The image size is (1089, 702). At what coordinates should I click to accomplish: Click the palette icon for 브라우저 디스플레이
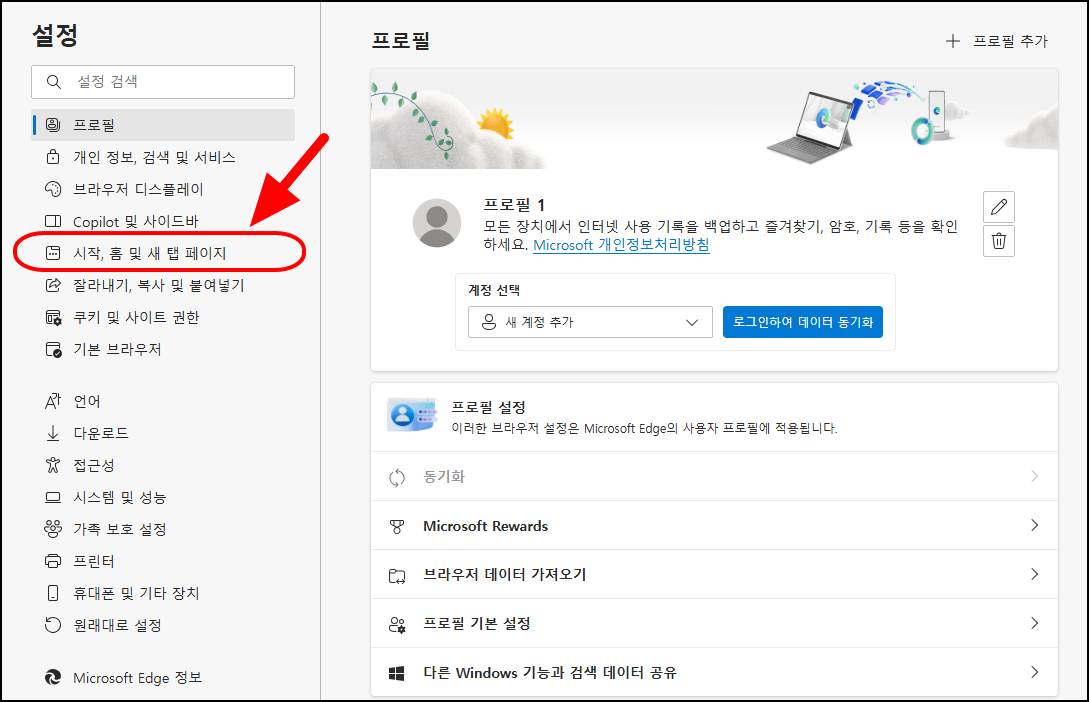[53, 189]
